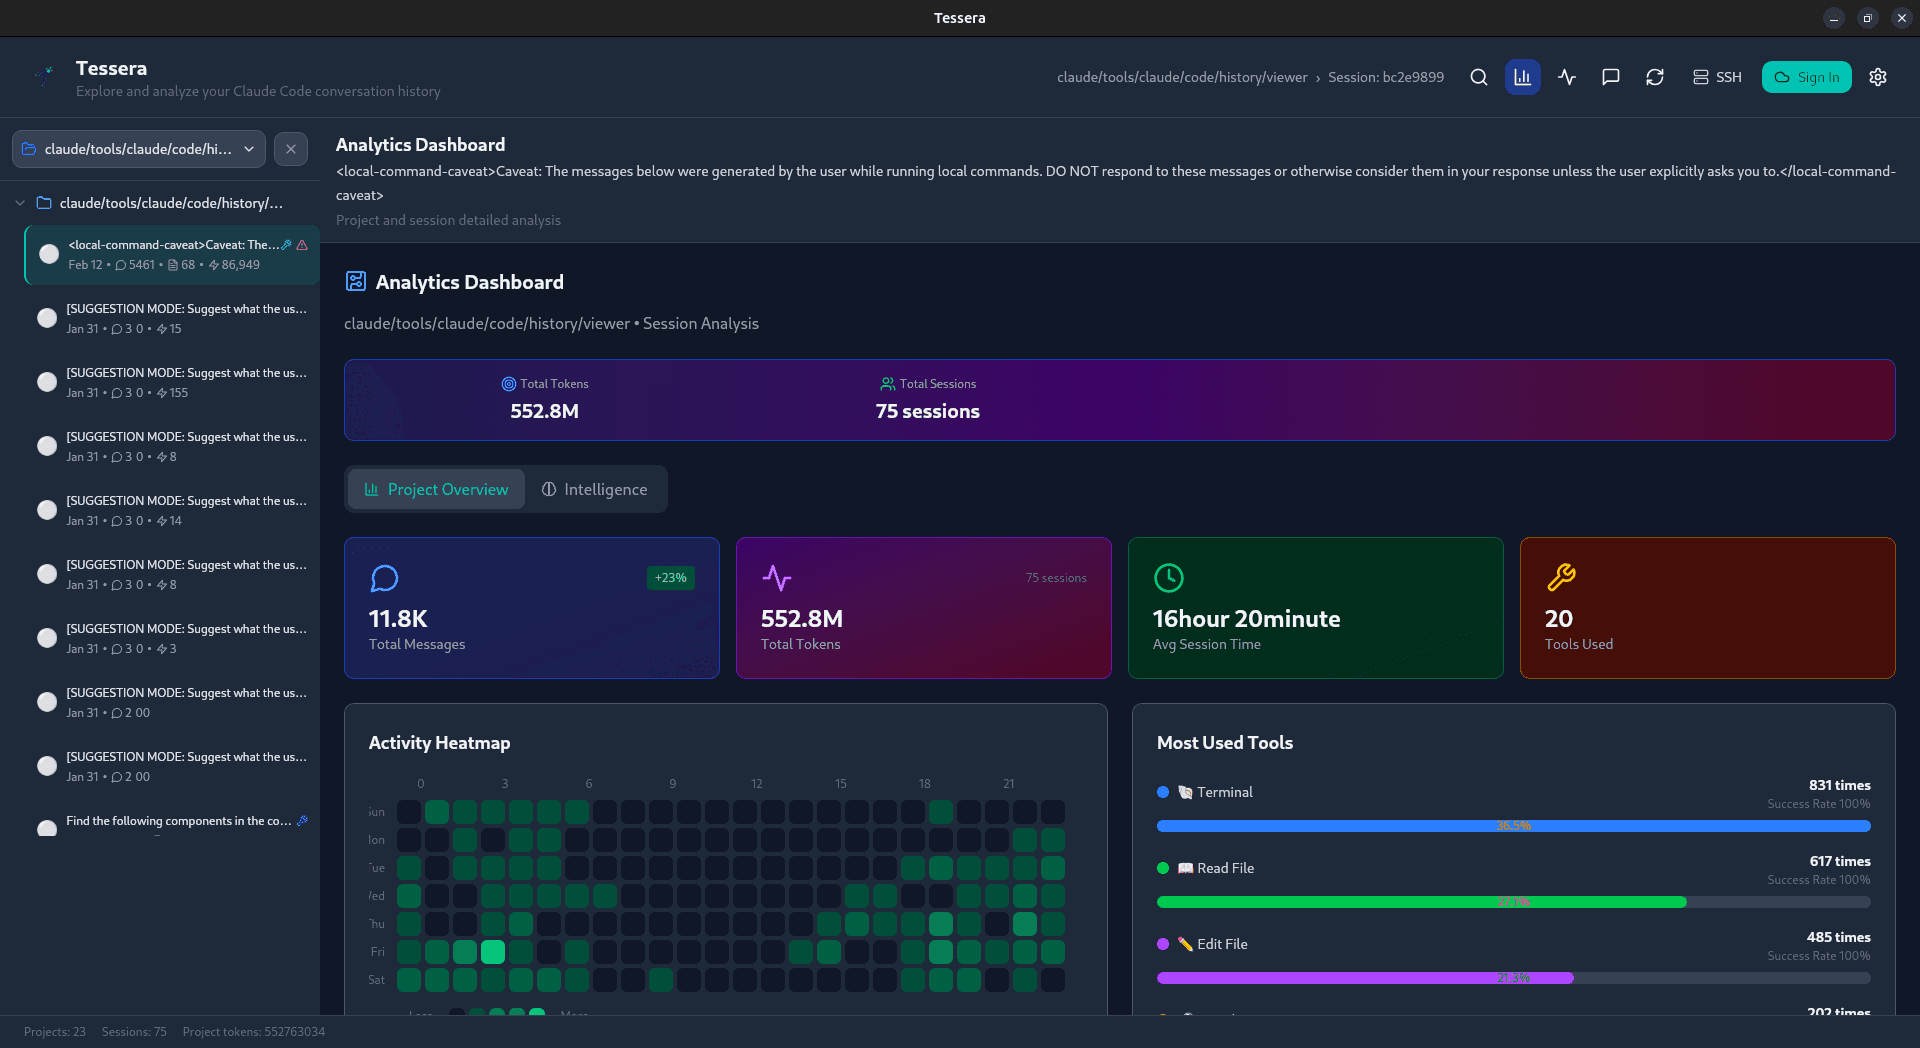1920x1048 pixels.
Task: Select the Jan 31 session with 14 tokens
Action: tap(172, 510)
